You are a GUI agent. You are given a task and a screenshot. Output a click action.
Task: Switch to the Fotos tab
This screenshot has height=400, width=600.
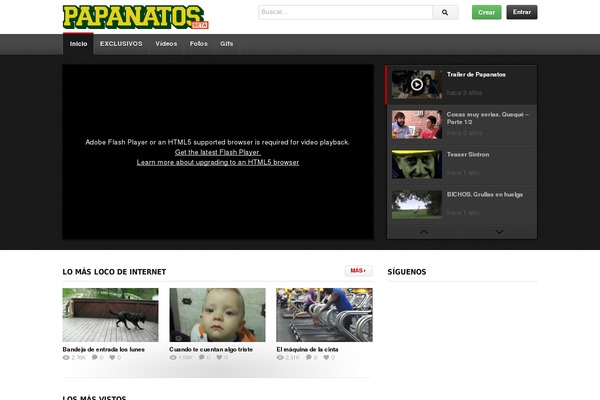tap(199, 44)
